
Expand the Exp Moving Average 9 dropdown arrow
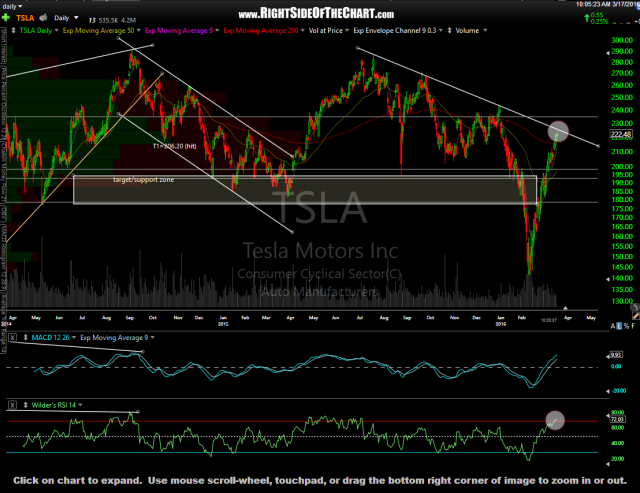[x=217, y=31]
